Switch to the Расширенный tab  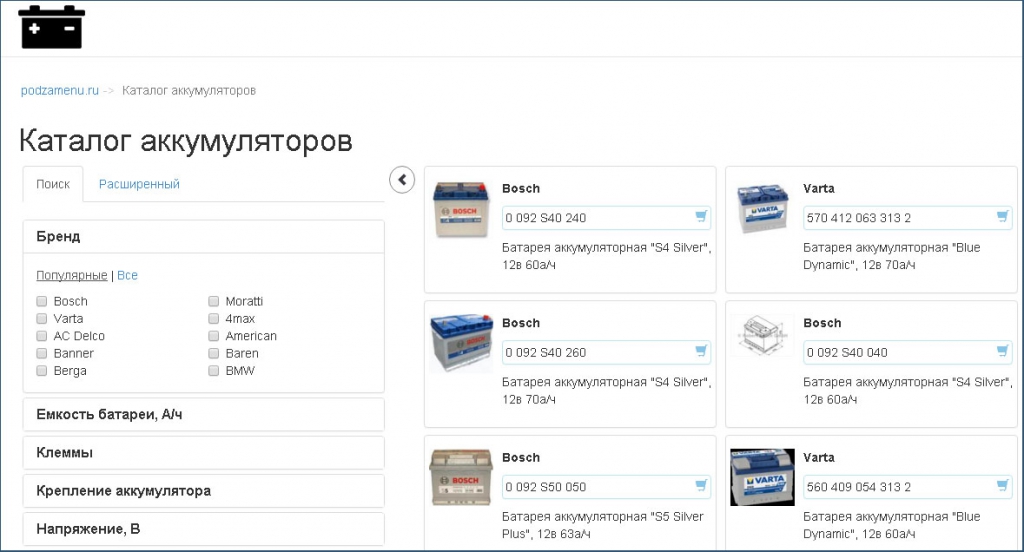pyautogui.click(x=139, y=184)
